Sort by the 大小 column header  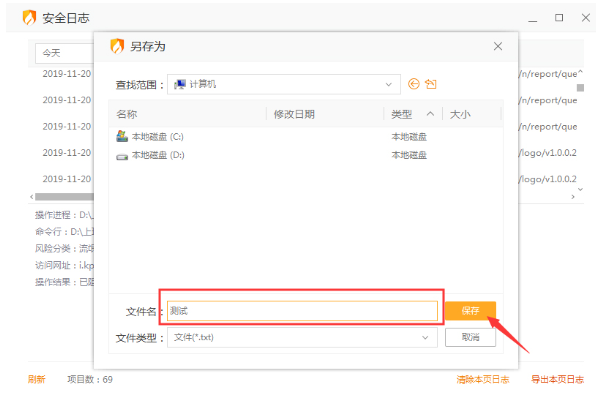(460, 114)
